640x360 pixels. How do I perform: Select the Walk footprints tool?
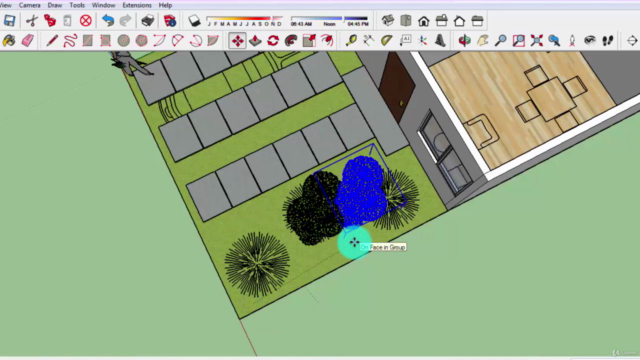(x=608, y=41)
